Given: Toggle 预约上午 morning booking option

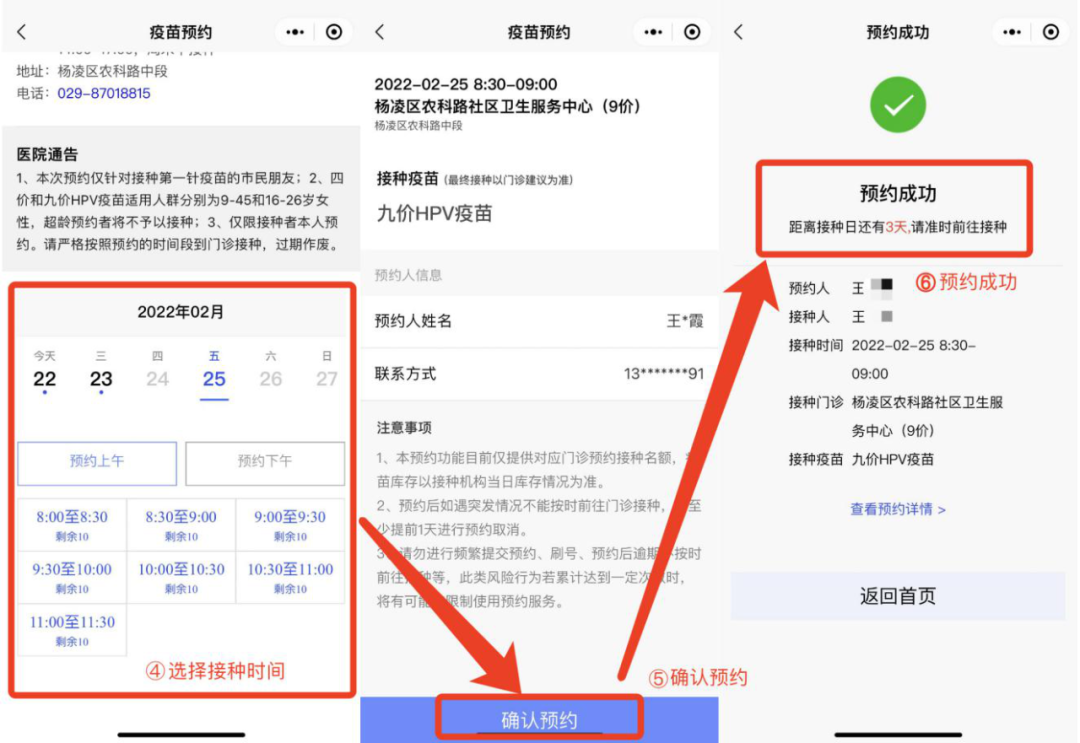Looking at the screenshot, I should click(96, 463).
